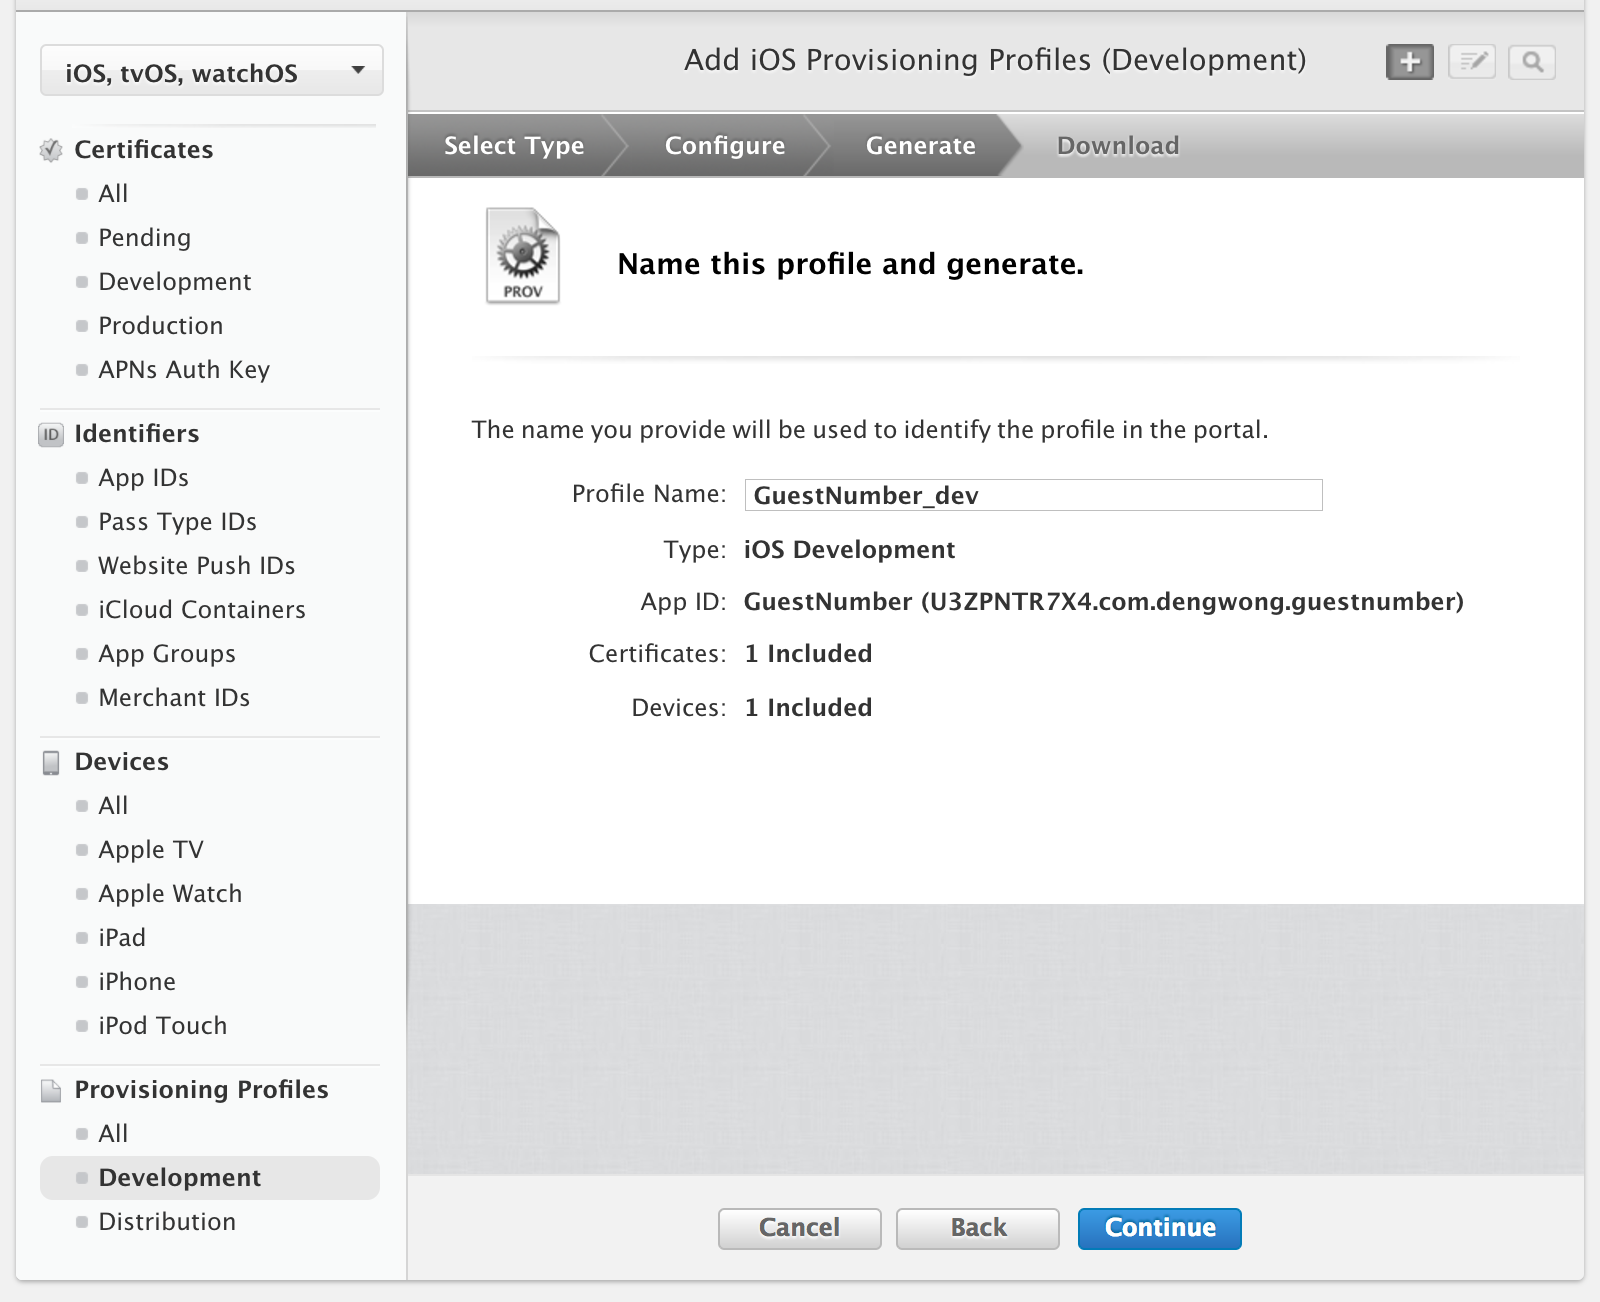Open Pending certificates
The height and width of the screenshot is (1302, 1600).
(144, 238)
